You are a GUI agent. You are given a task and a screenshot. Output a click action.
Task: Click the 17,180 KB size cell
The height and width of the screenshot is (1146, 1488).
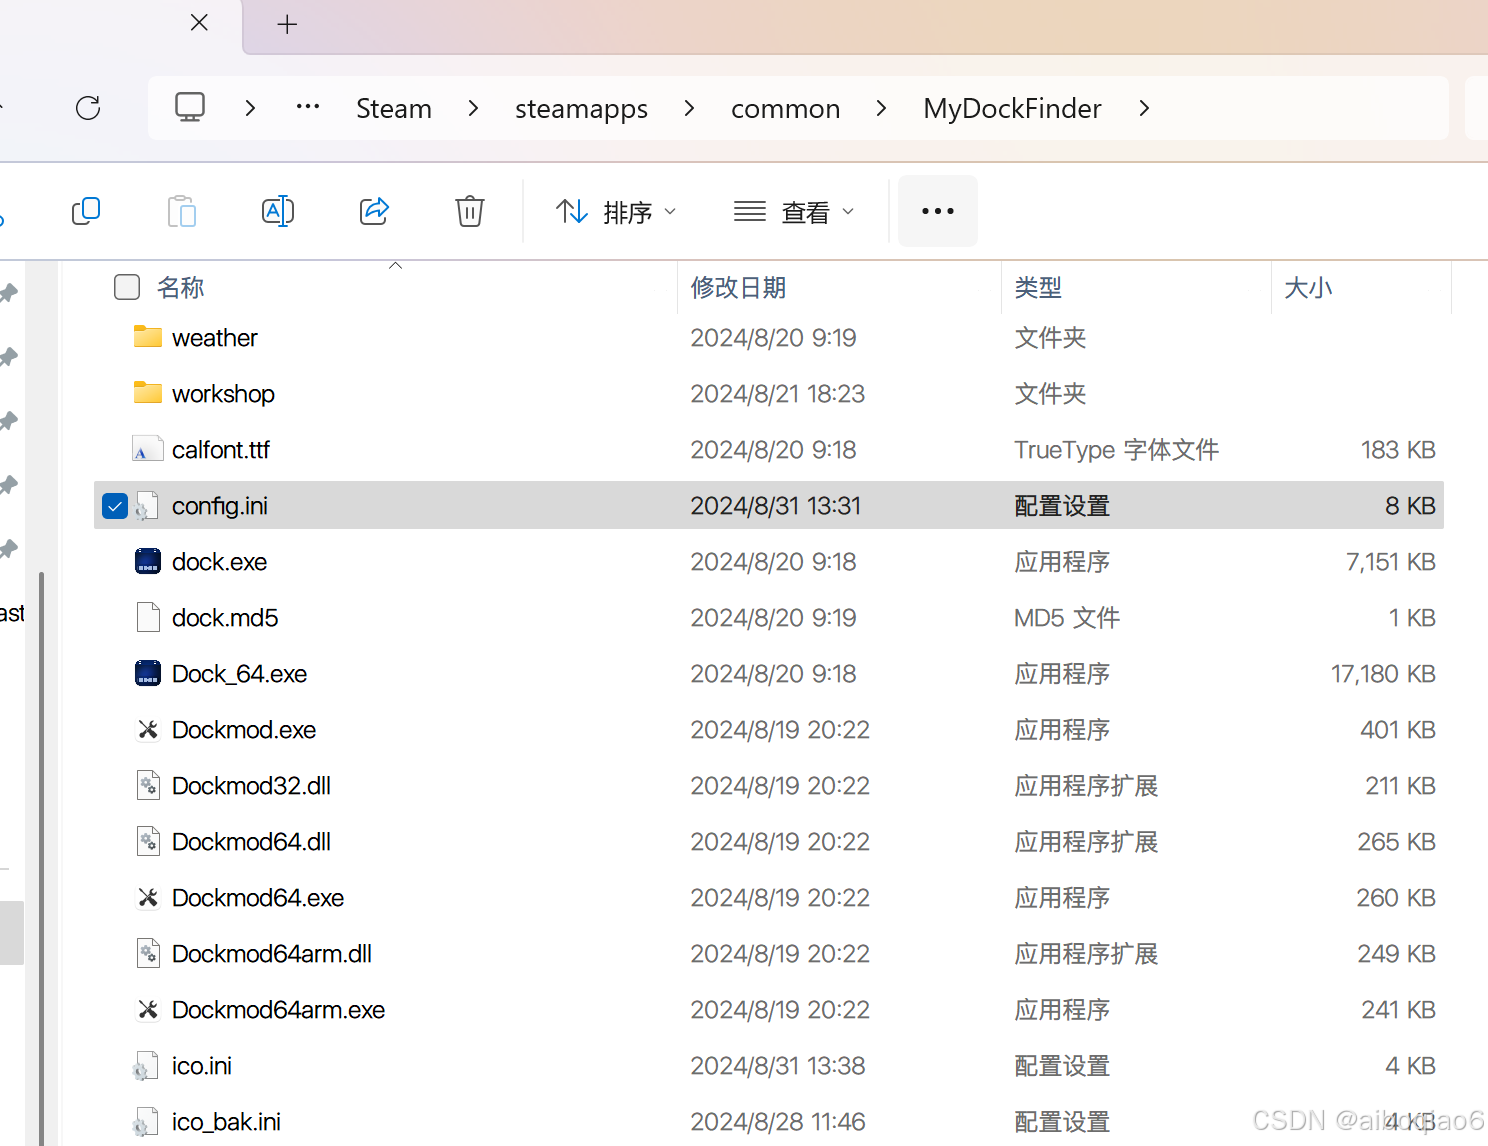[1383, 674]
